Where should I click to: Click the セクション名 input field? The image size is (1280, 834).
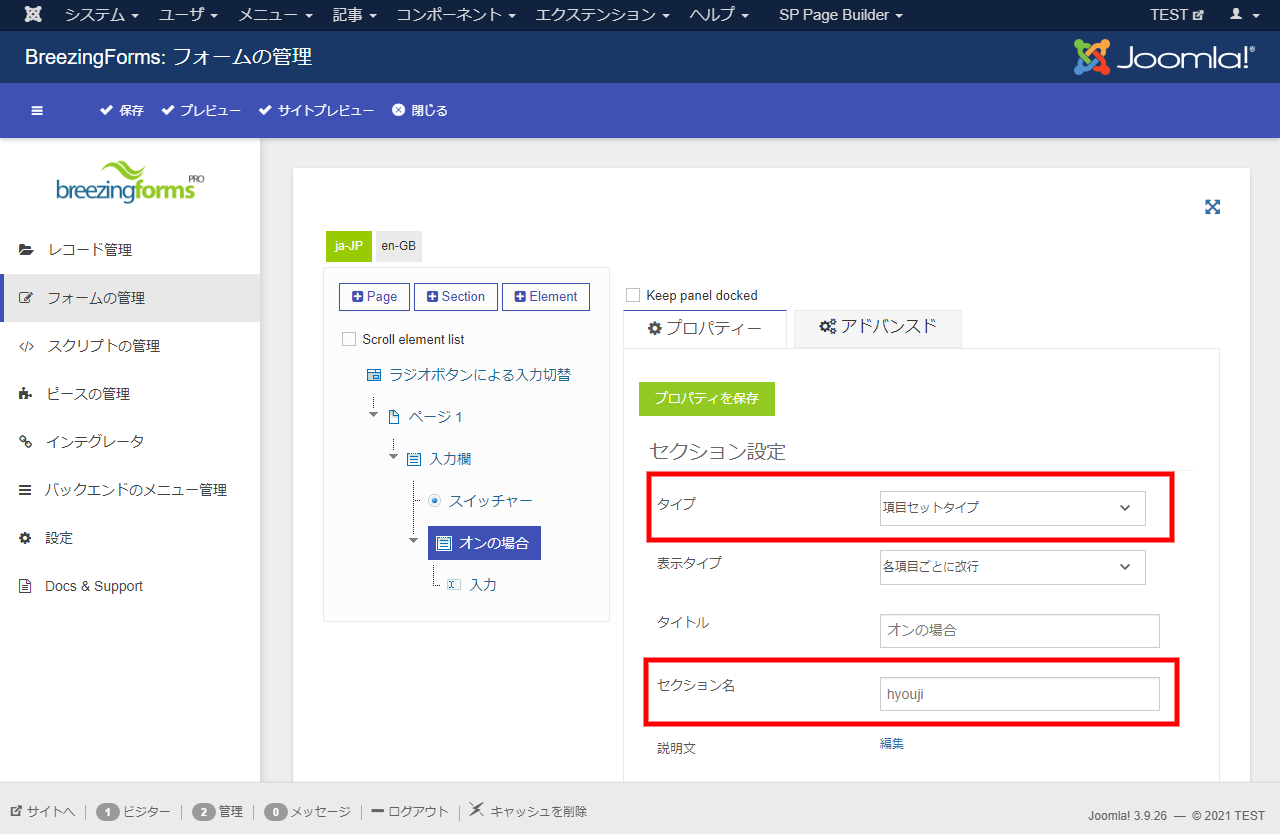click(x=1019, y=694)
